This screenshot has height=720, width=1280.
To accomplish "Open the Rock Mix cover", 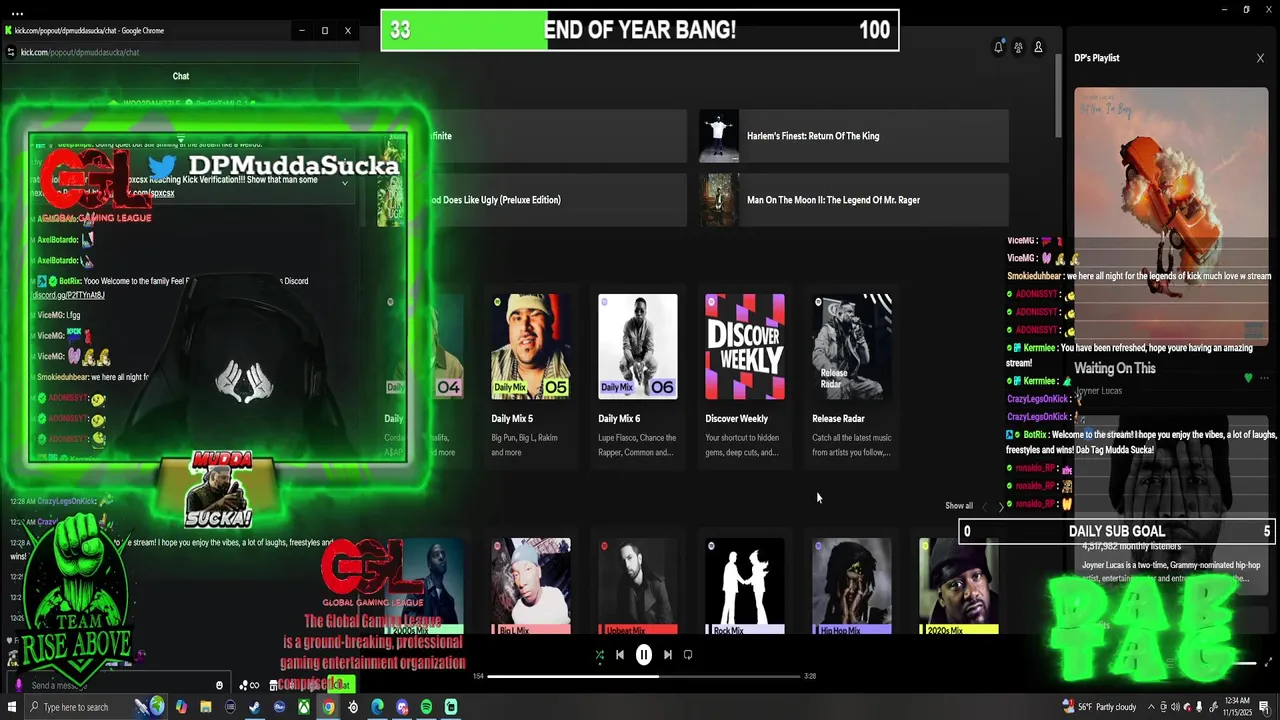I will [745, 586].
